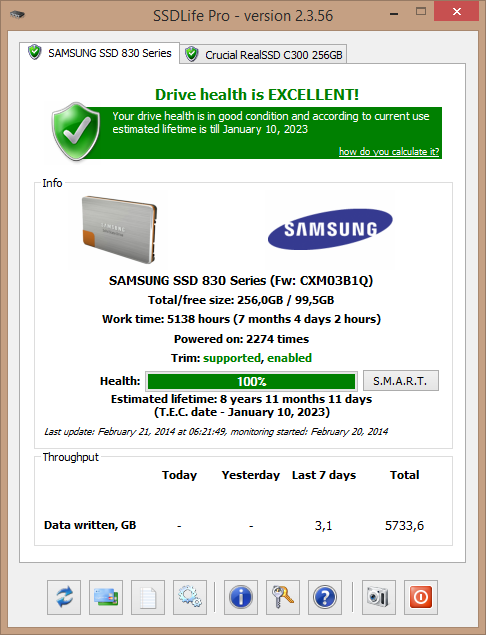Click the 100% health progress bar
The height and width of the screenshot is (635, 486).
[251, 381]
